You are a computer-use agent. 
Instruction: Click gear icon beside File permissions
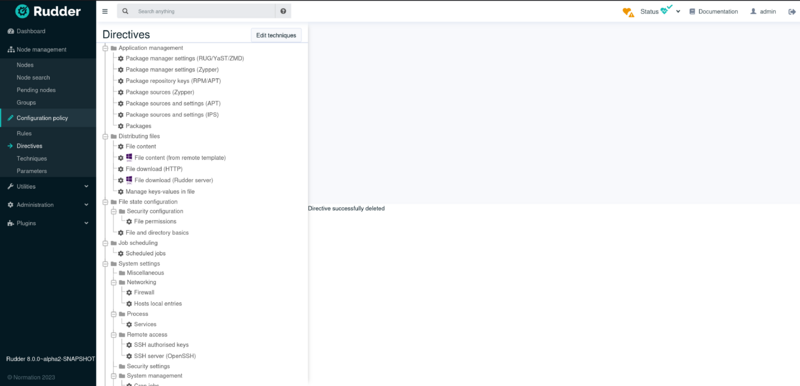[129, 222]
